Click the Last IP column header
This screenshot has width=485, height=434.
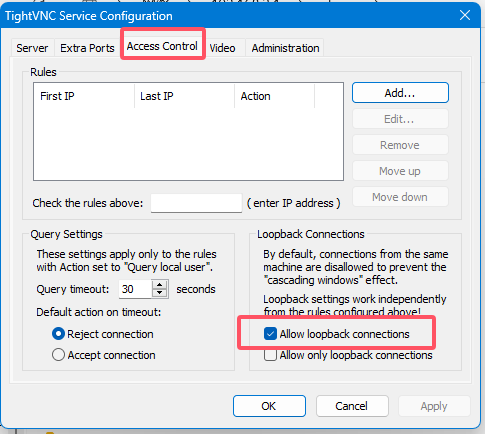[184, 96]
